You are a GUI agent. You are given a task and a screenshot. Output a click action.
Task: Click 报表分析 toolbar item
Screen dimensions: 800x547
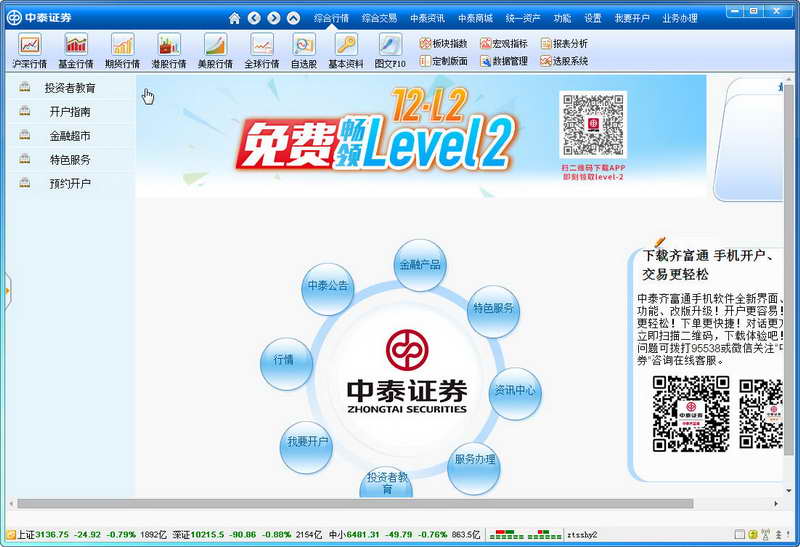(564, 43)
